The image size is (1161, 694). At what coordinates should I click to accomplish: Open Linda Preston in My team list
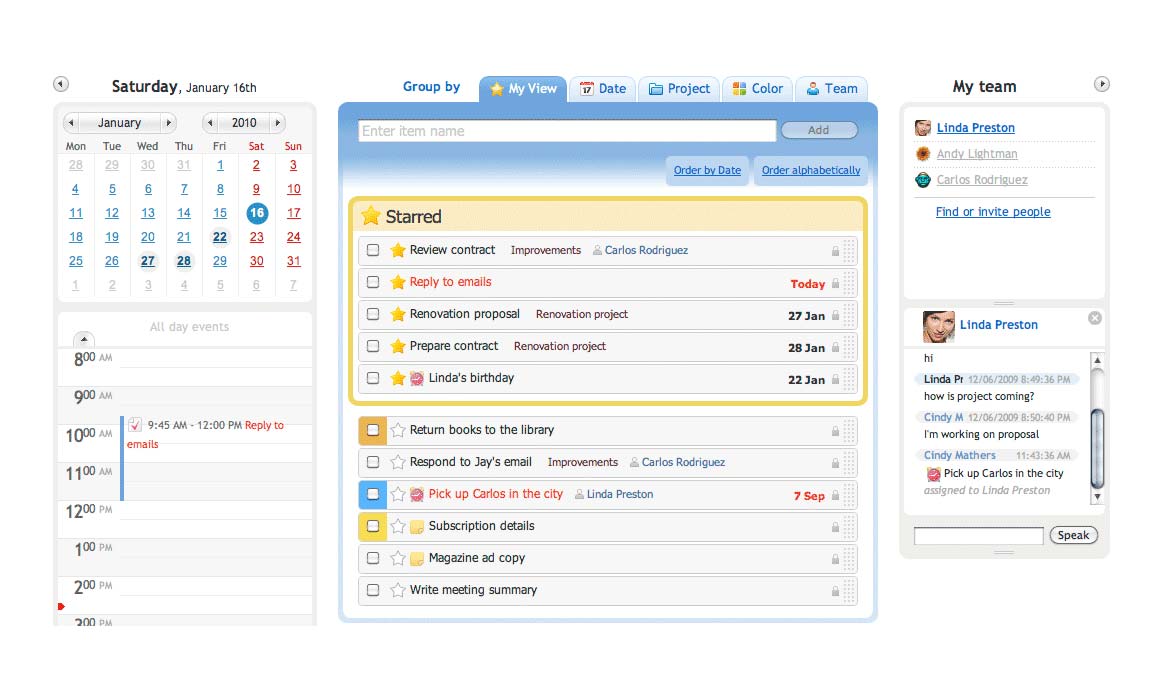coord(975,128)
